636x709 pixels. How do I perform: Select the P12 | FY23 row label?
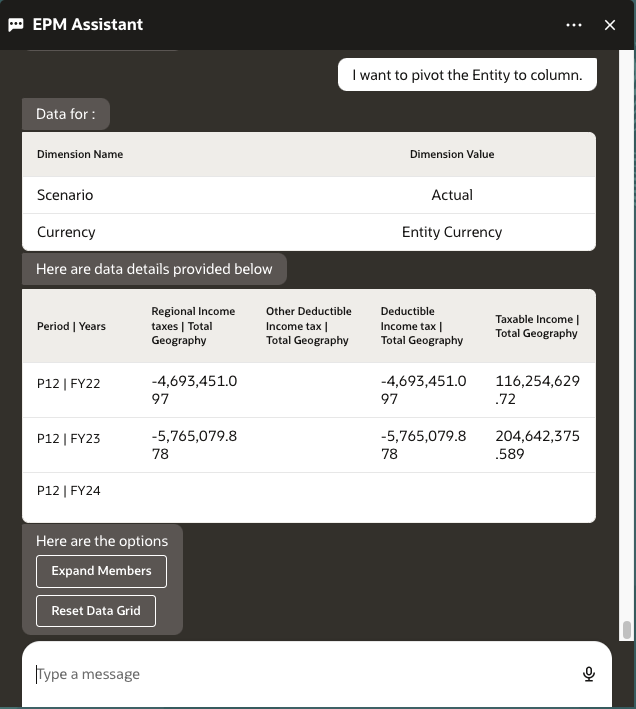tap(68, 438)
